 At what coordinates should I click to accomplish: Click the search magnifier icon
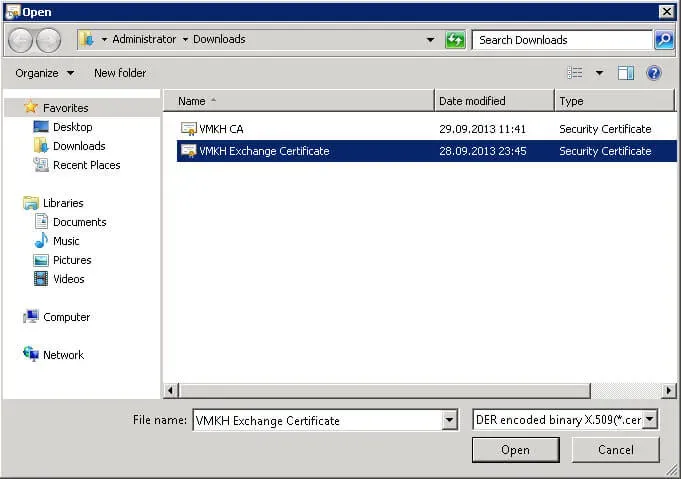coord(664,40)
